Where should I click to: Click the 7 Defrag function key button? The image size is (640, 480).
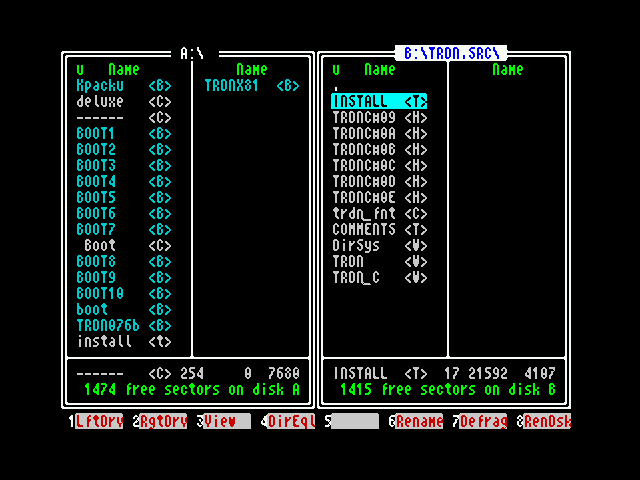coord(480,421)
